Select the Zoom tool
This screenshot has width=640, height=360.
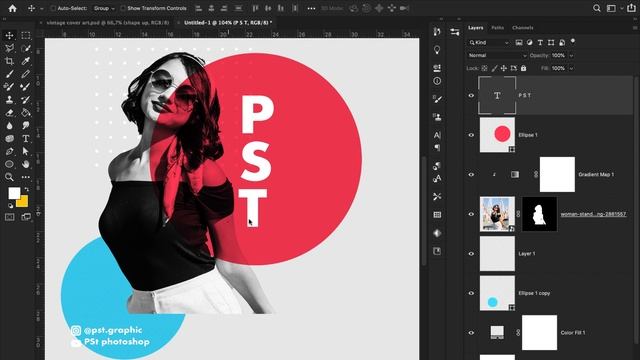tap(9, 177)
